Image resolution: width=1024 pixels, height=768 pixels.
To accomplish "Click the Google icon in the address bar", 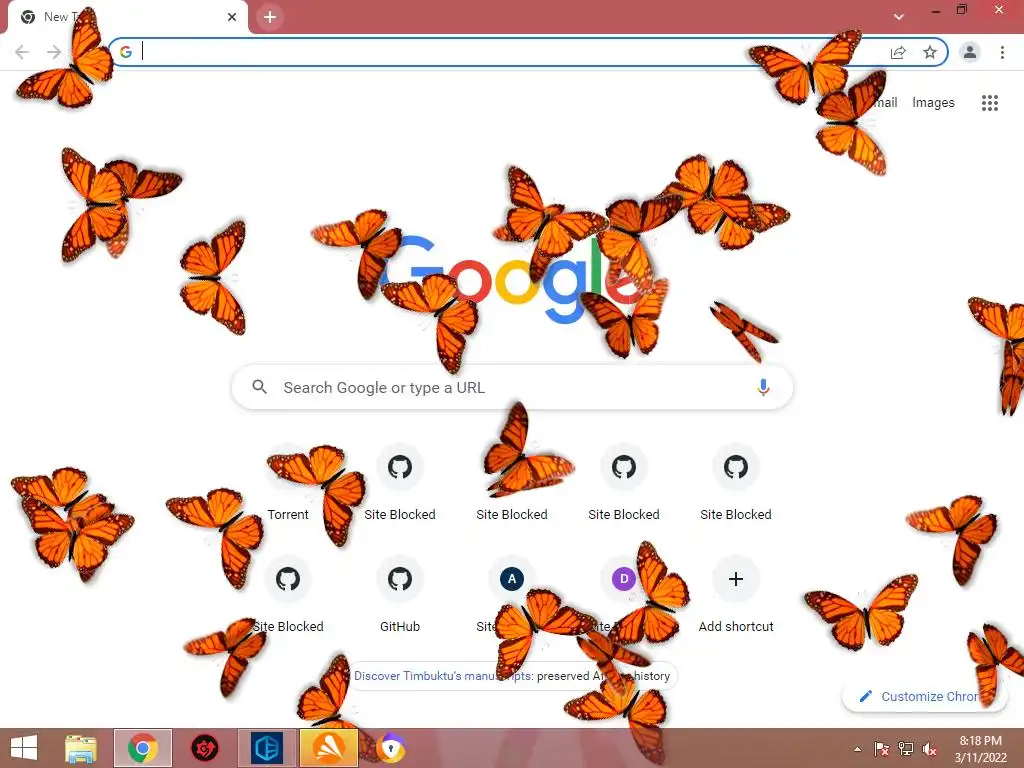I will point(126,52).
